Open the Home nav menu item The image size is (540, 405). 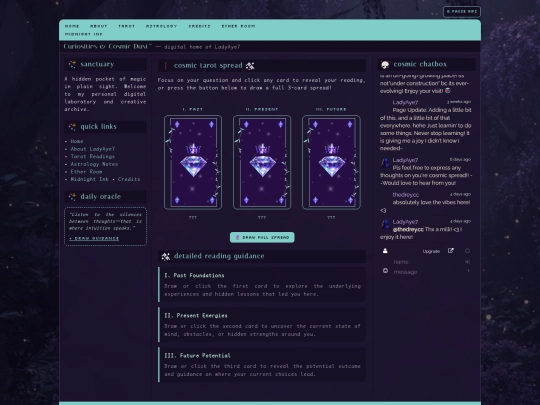72,26
